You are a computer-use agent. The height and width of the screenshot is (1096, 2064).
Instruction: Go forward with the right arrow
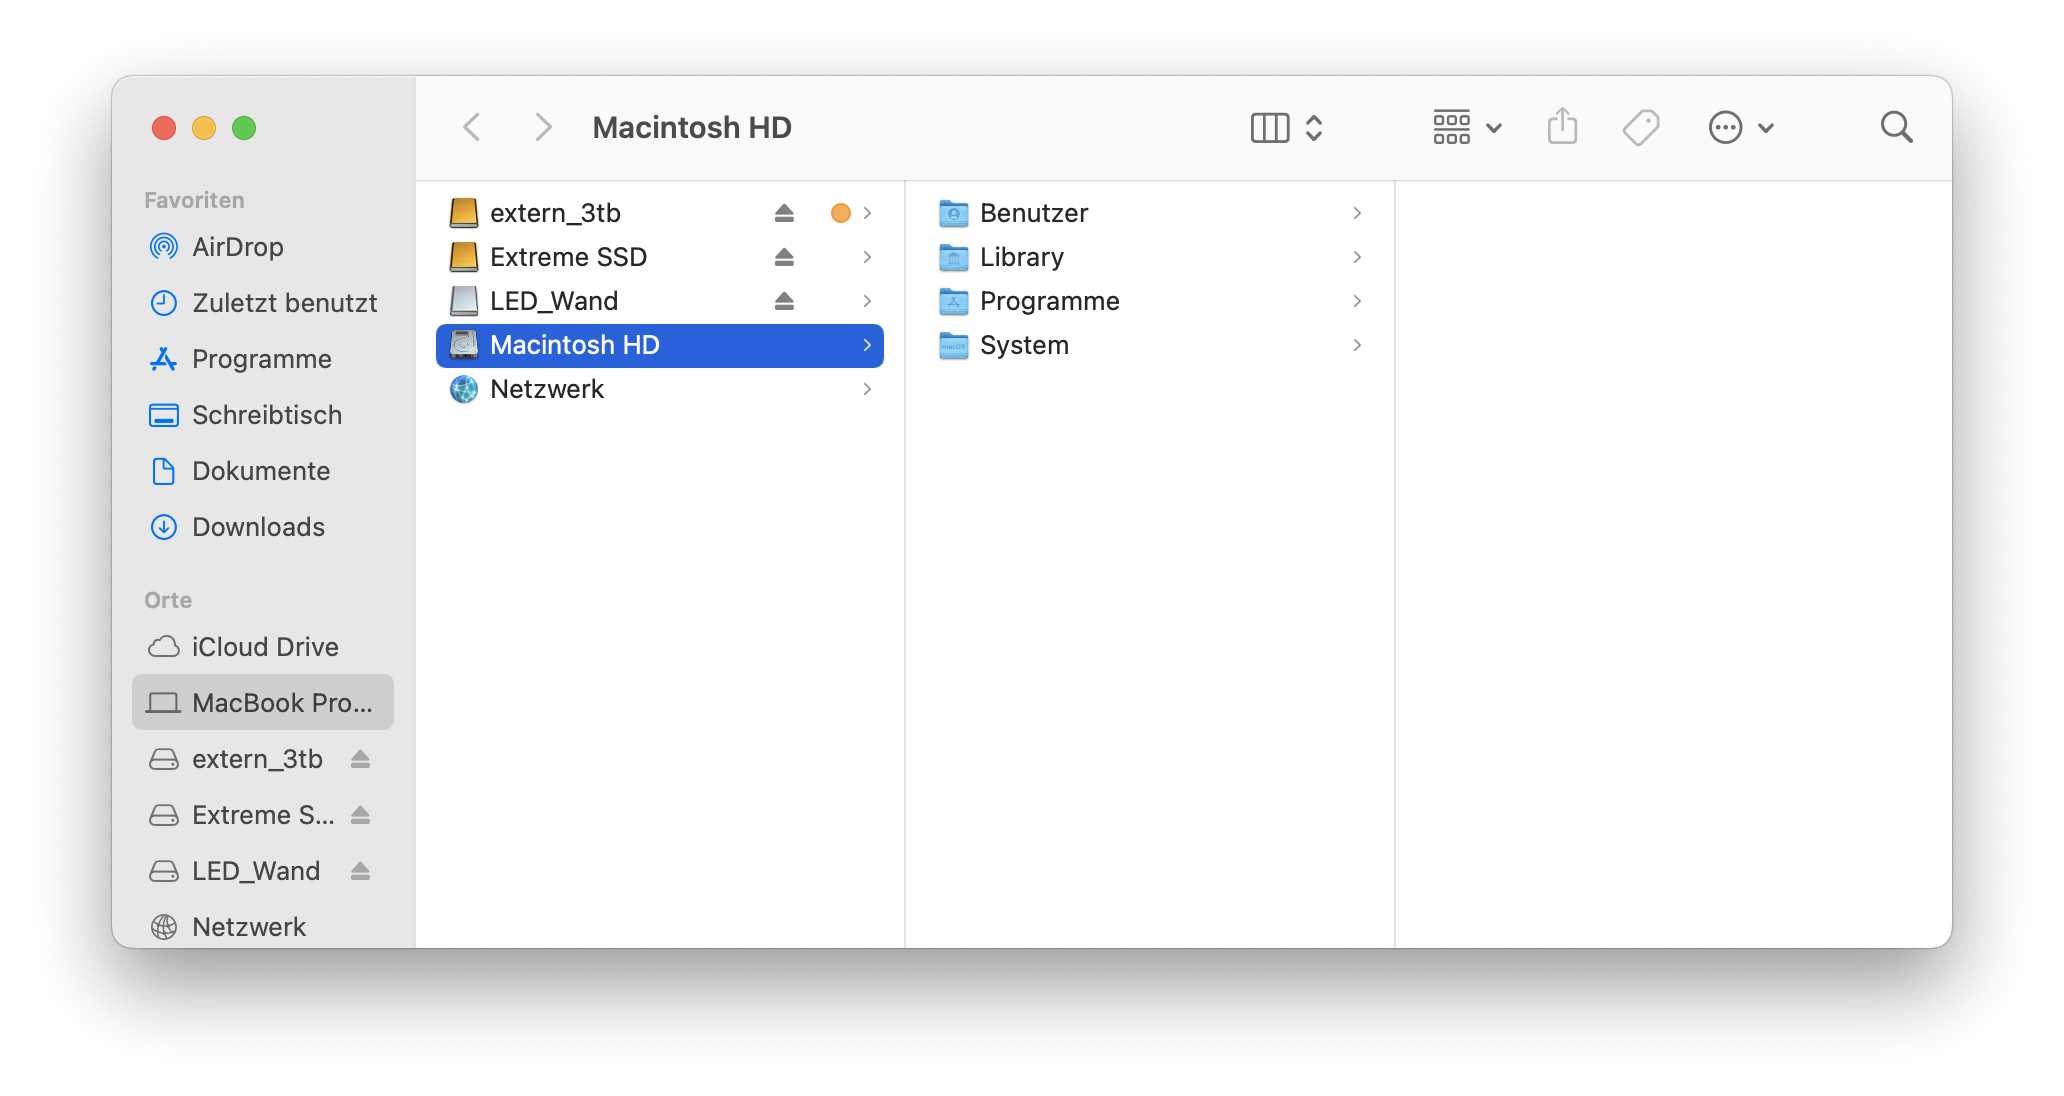pos(543,128)
